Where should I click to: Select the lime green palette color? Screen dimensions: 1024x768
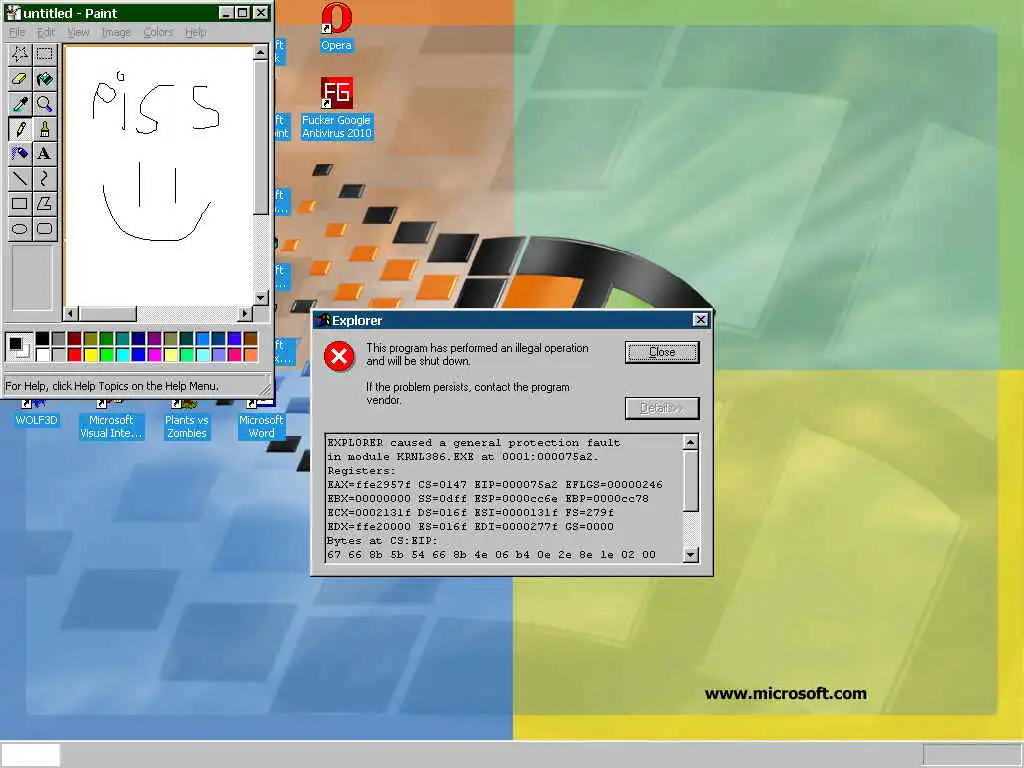[x=106, y=355]
